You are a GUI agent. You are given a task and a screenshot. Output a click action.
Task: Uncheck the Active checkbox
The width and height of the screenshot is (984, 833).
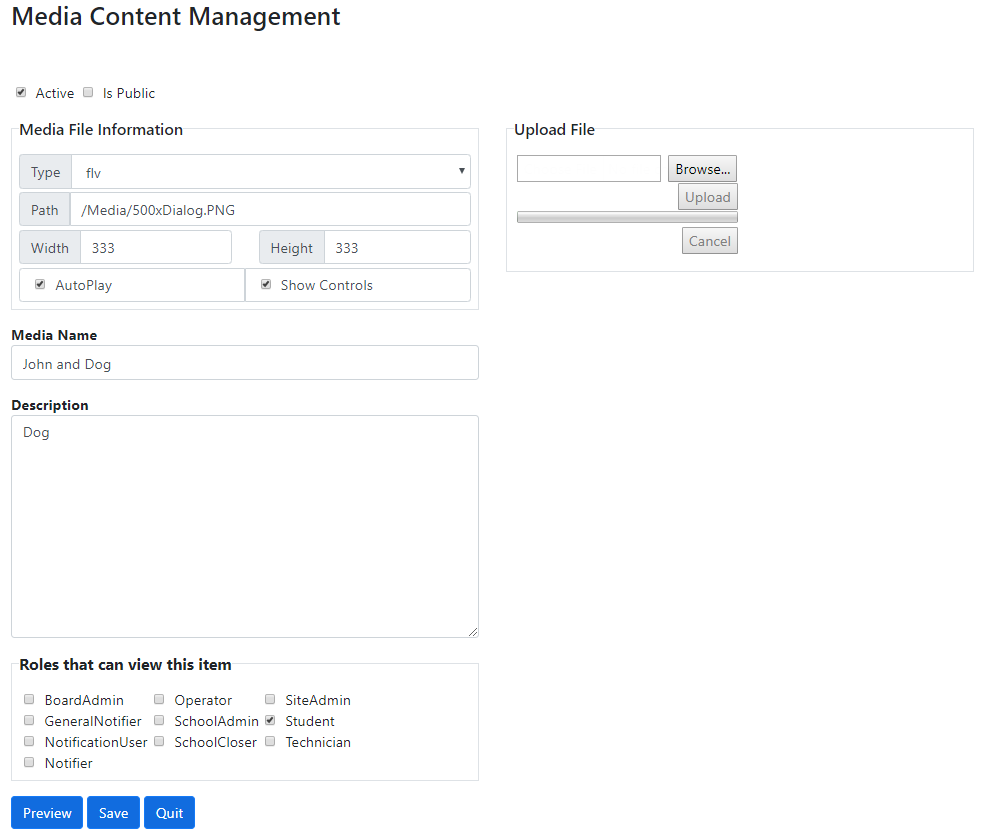tap(21, 91)
